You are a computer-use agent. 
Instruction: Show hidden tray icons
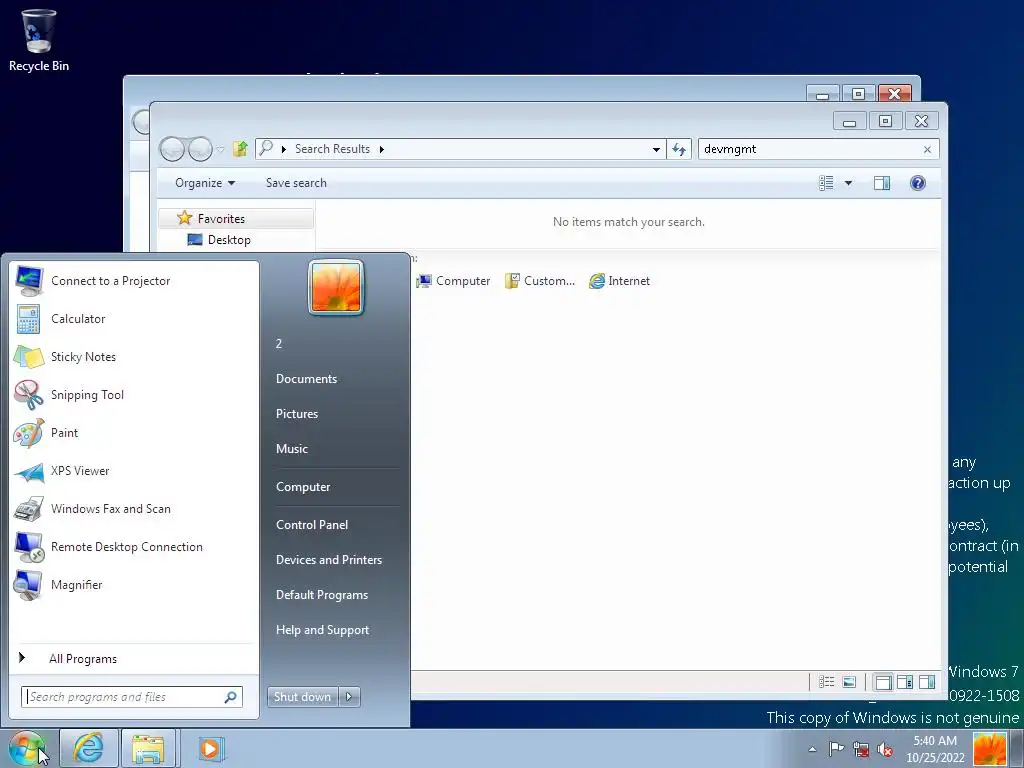click(812, 749)
